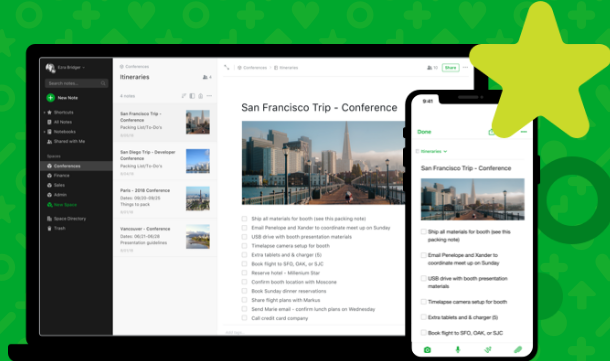610x361 pixels.
Task: Open Trash in the sidebar
Action: (x=59, y=228)
